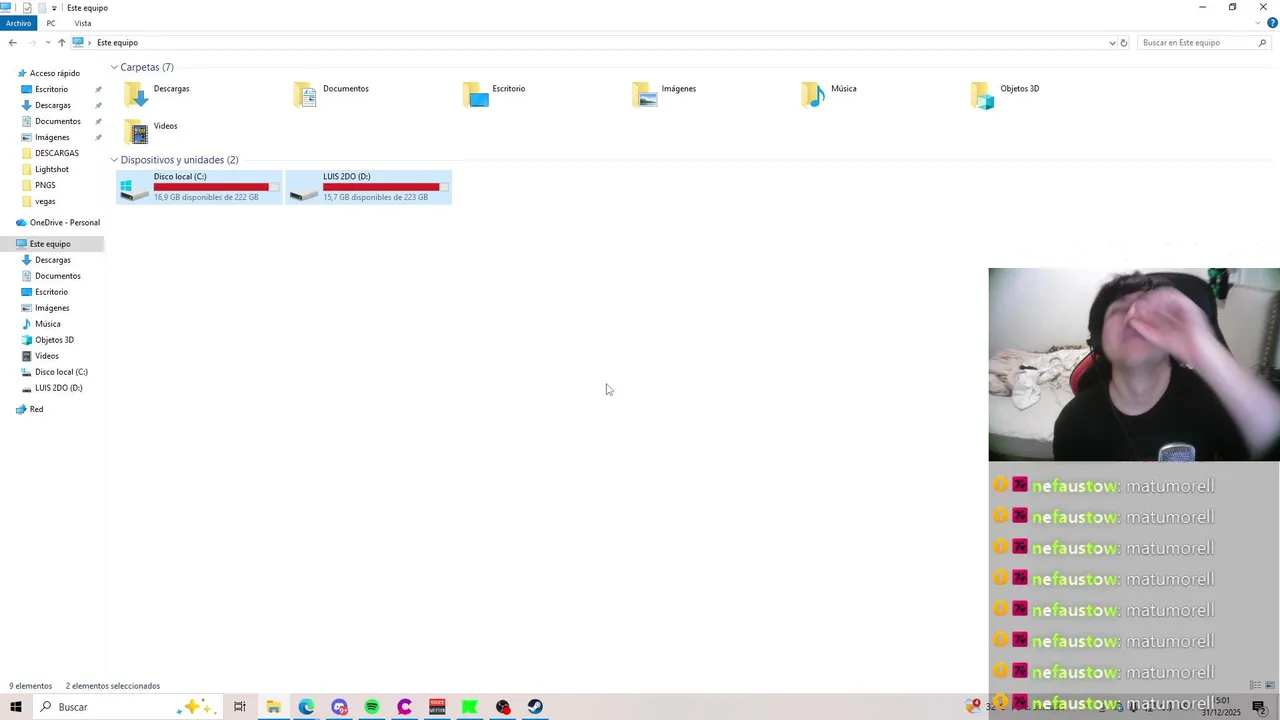Open the Archivo menu

[x=18, y=23]
